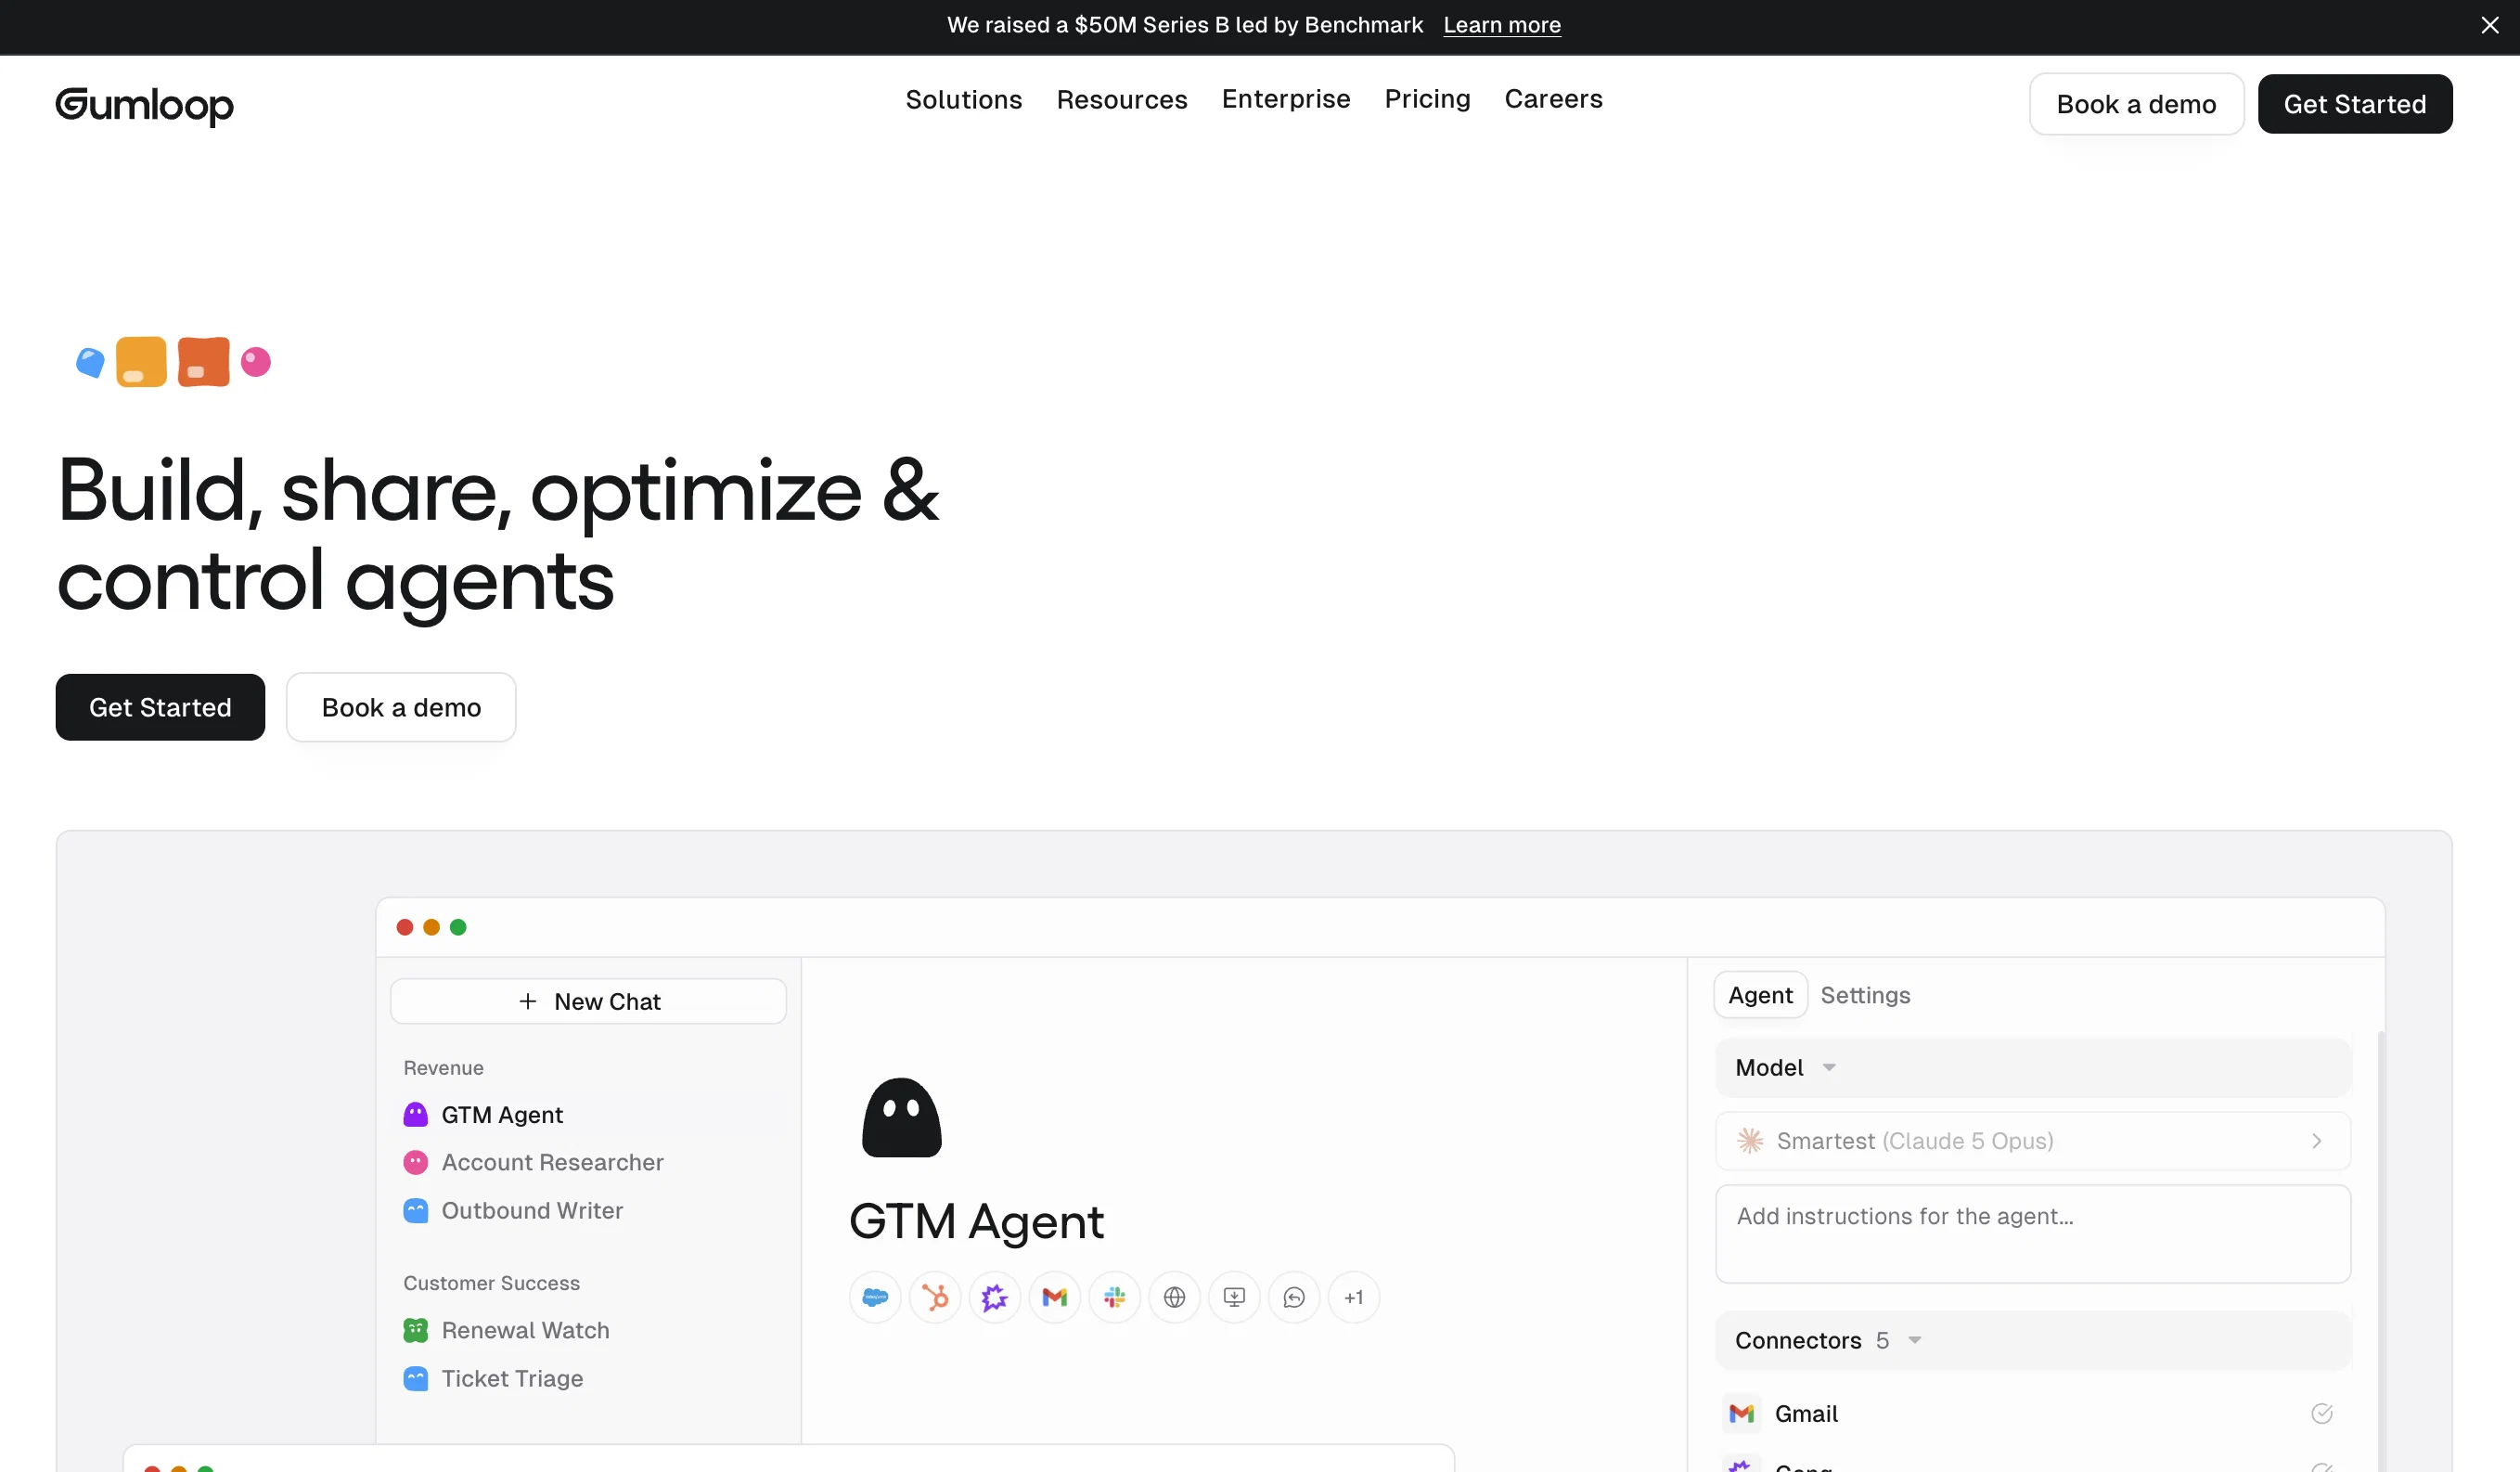2520x1472 pixels.
Task: Click the hero Get Started button
Action: 160,707
